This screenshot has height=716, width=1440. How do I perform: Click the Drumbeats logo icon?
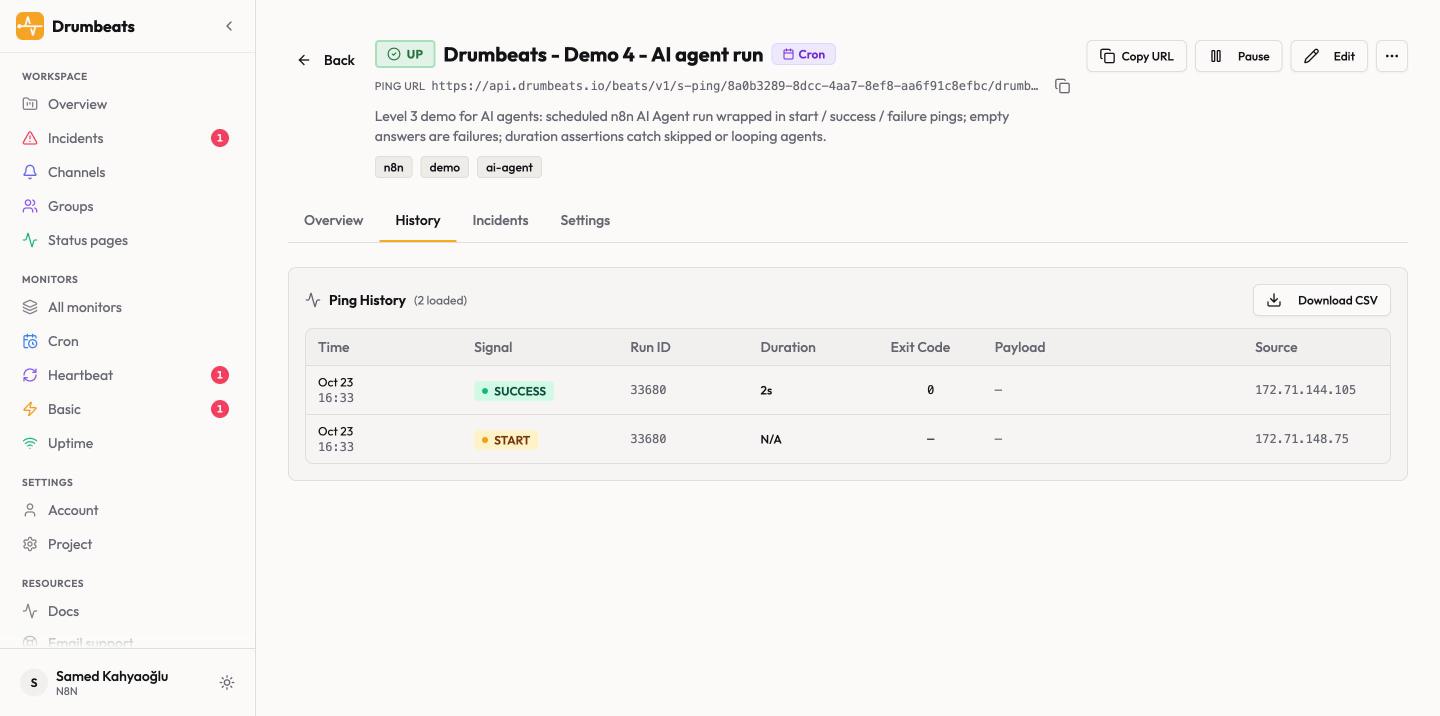tap(30, 26)
